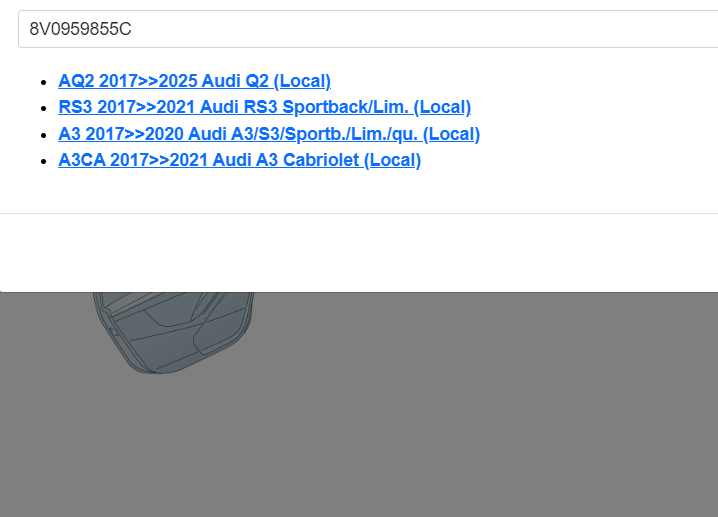Choose the A3CA 2017>>2021 Audi A3 Cabriolet link
The height and width of the screenshot is (517, 718).
239,160
